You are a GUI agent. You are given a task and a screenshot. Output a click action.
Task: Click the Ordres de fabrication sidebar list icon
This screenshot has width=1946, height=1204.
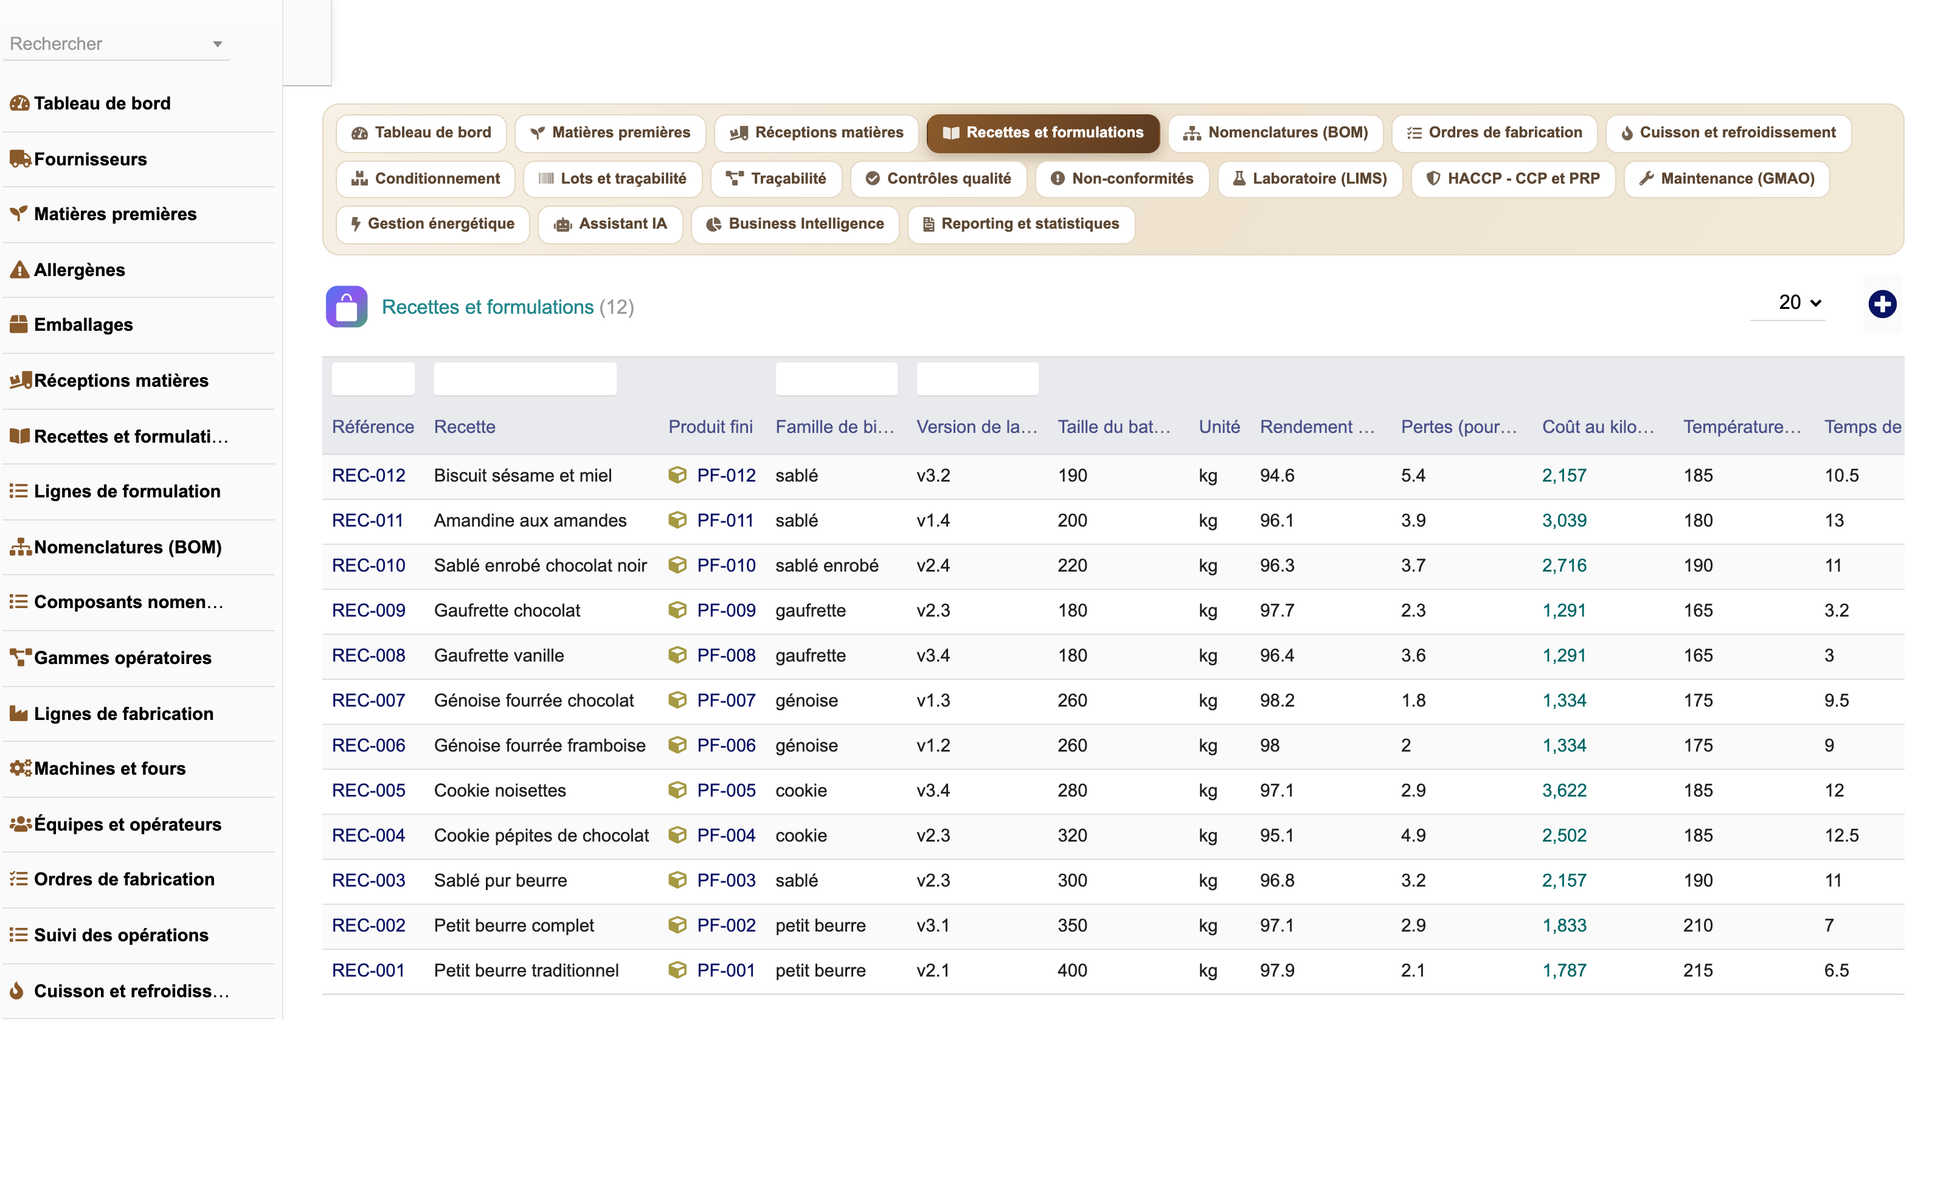[x=19, y=879]
